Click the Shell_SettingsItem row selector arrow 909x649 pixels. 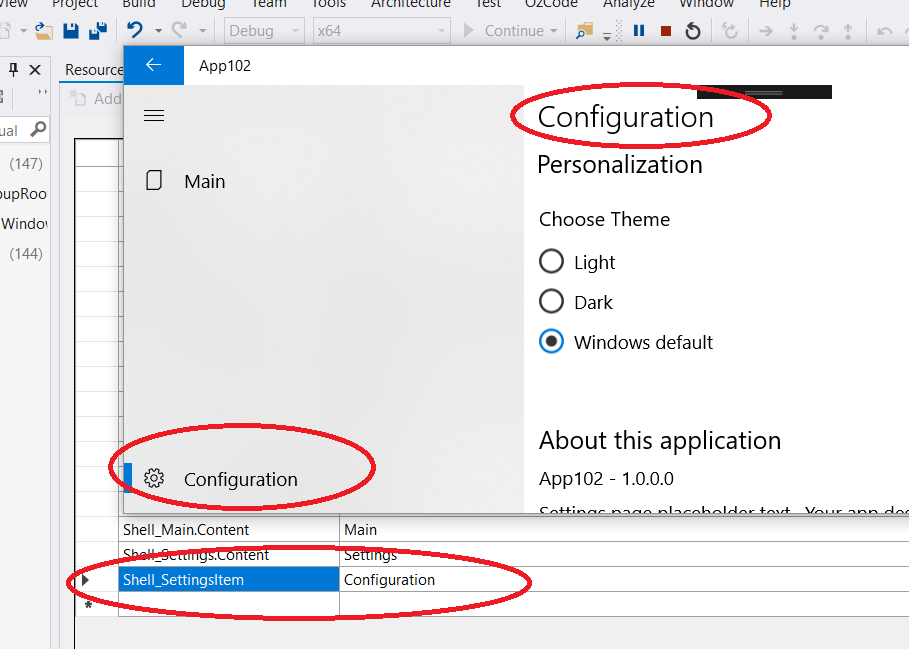tap(85, 579)
